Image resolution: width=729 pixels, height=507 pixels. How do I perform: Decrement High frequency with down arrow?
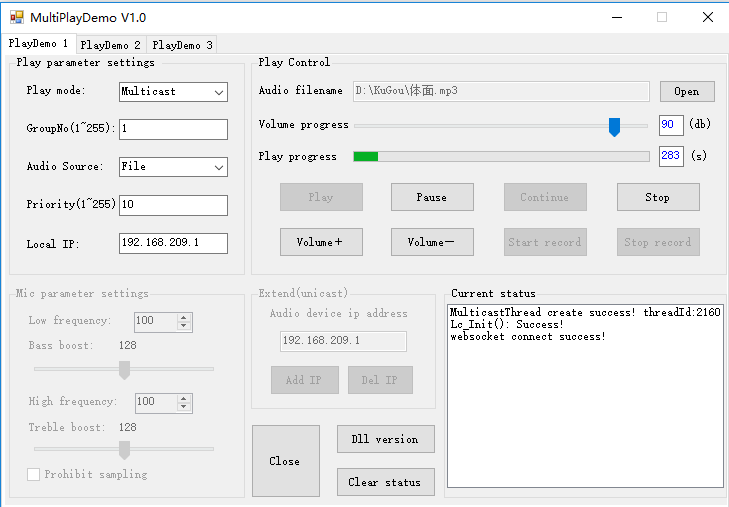pyautogui.click(x=184, y=407)
